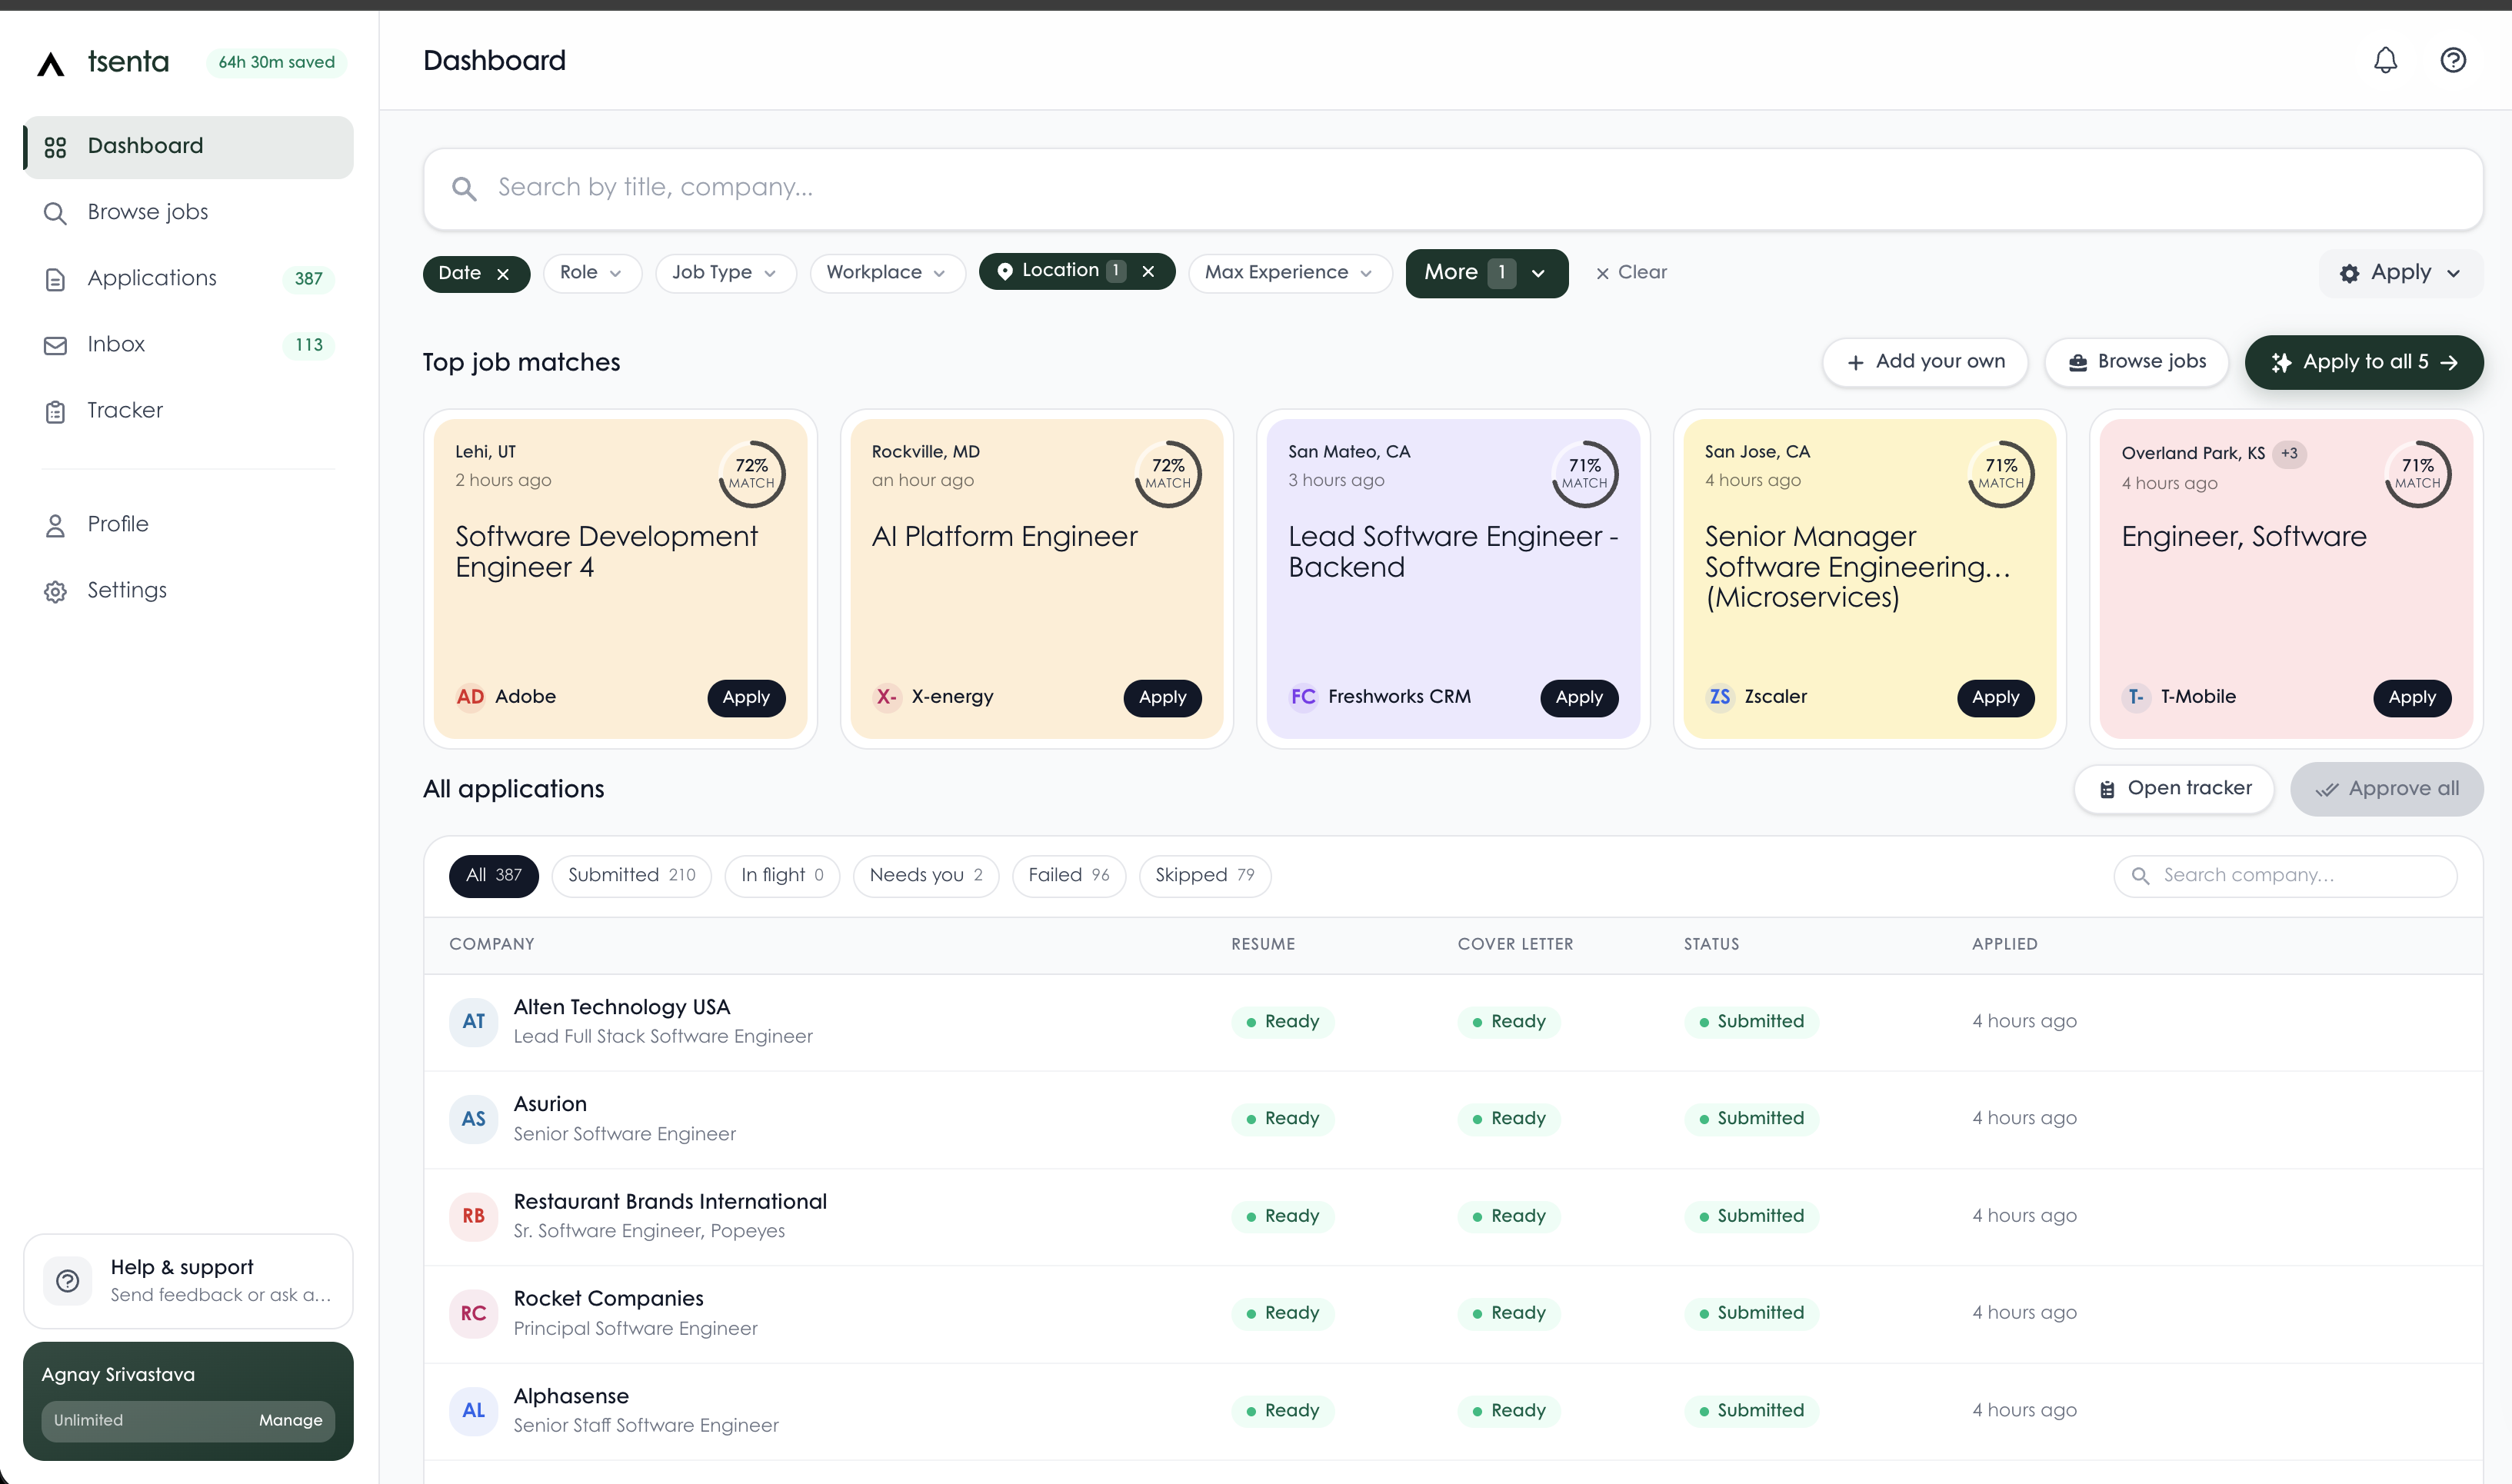The width and height of the screenshot is (2512, 1484).
Task: Click the gear icon on the Apply settings button
Action: pyautogui.click(x=2350, y=274)
